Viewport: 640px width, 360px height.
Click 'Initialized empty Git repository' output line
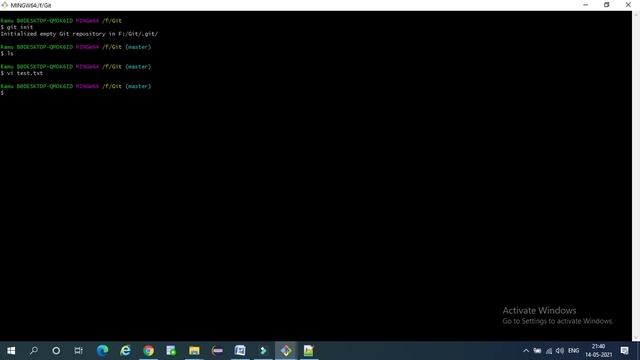coord(79,34)
